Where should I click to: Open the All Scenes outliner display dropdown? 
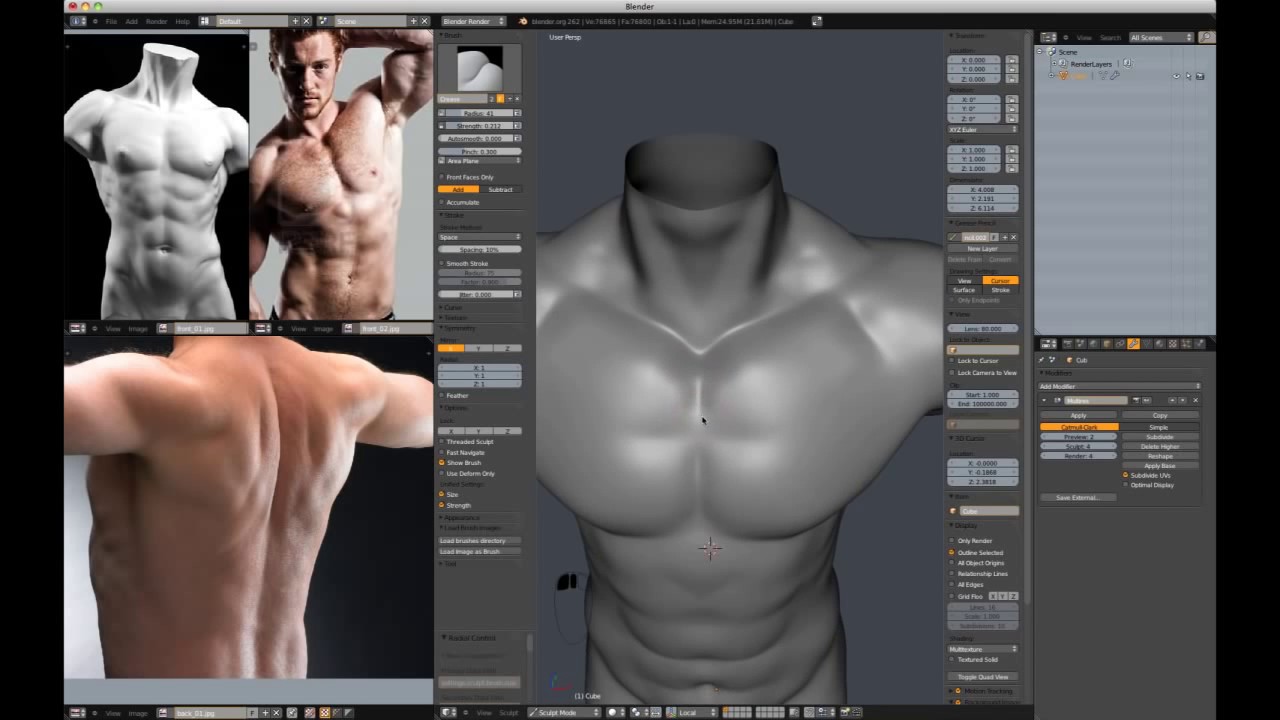1161,37
